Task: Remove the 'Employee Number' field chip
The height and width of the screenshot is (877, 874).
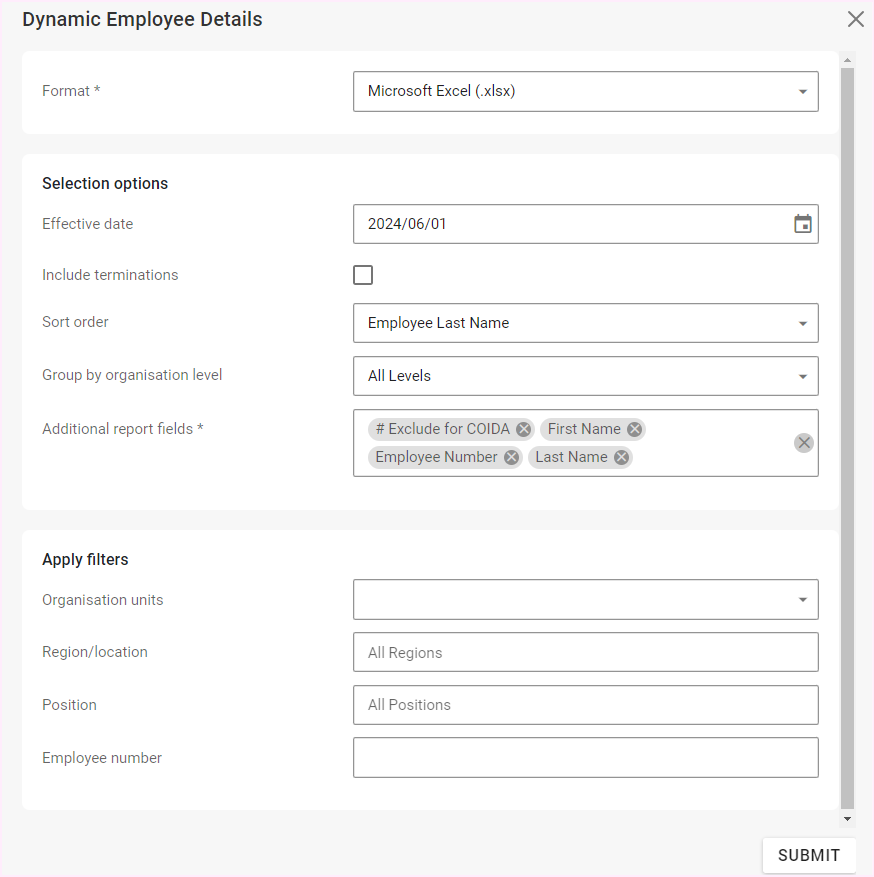Action: [x=511, y=457]
